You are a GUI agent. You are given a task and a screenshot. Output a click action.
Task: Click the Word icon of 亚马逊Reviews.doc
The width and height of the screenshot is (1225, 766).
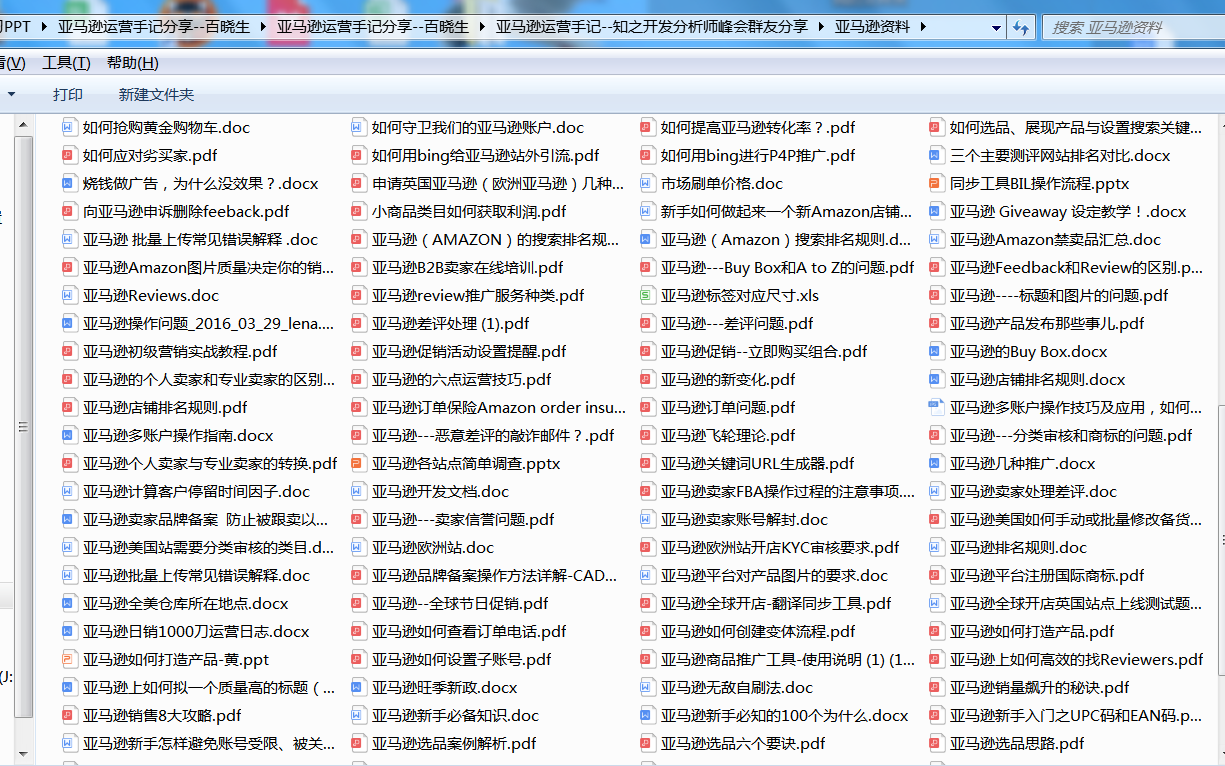click(69, 295)
